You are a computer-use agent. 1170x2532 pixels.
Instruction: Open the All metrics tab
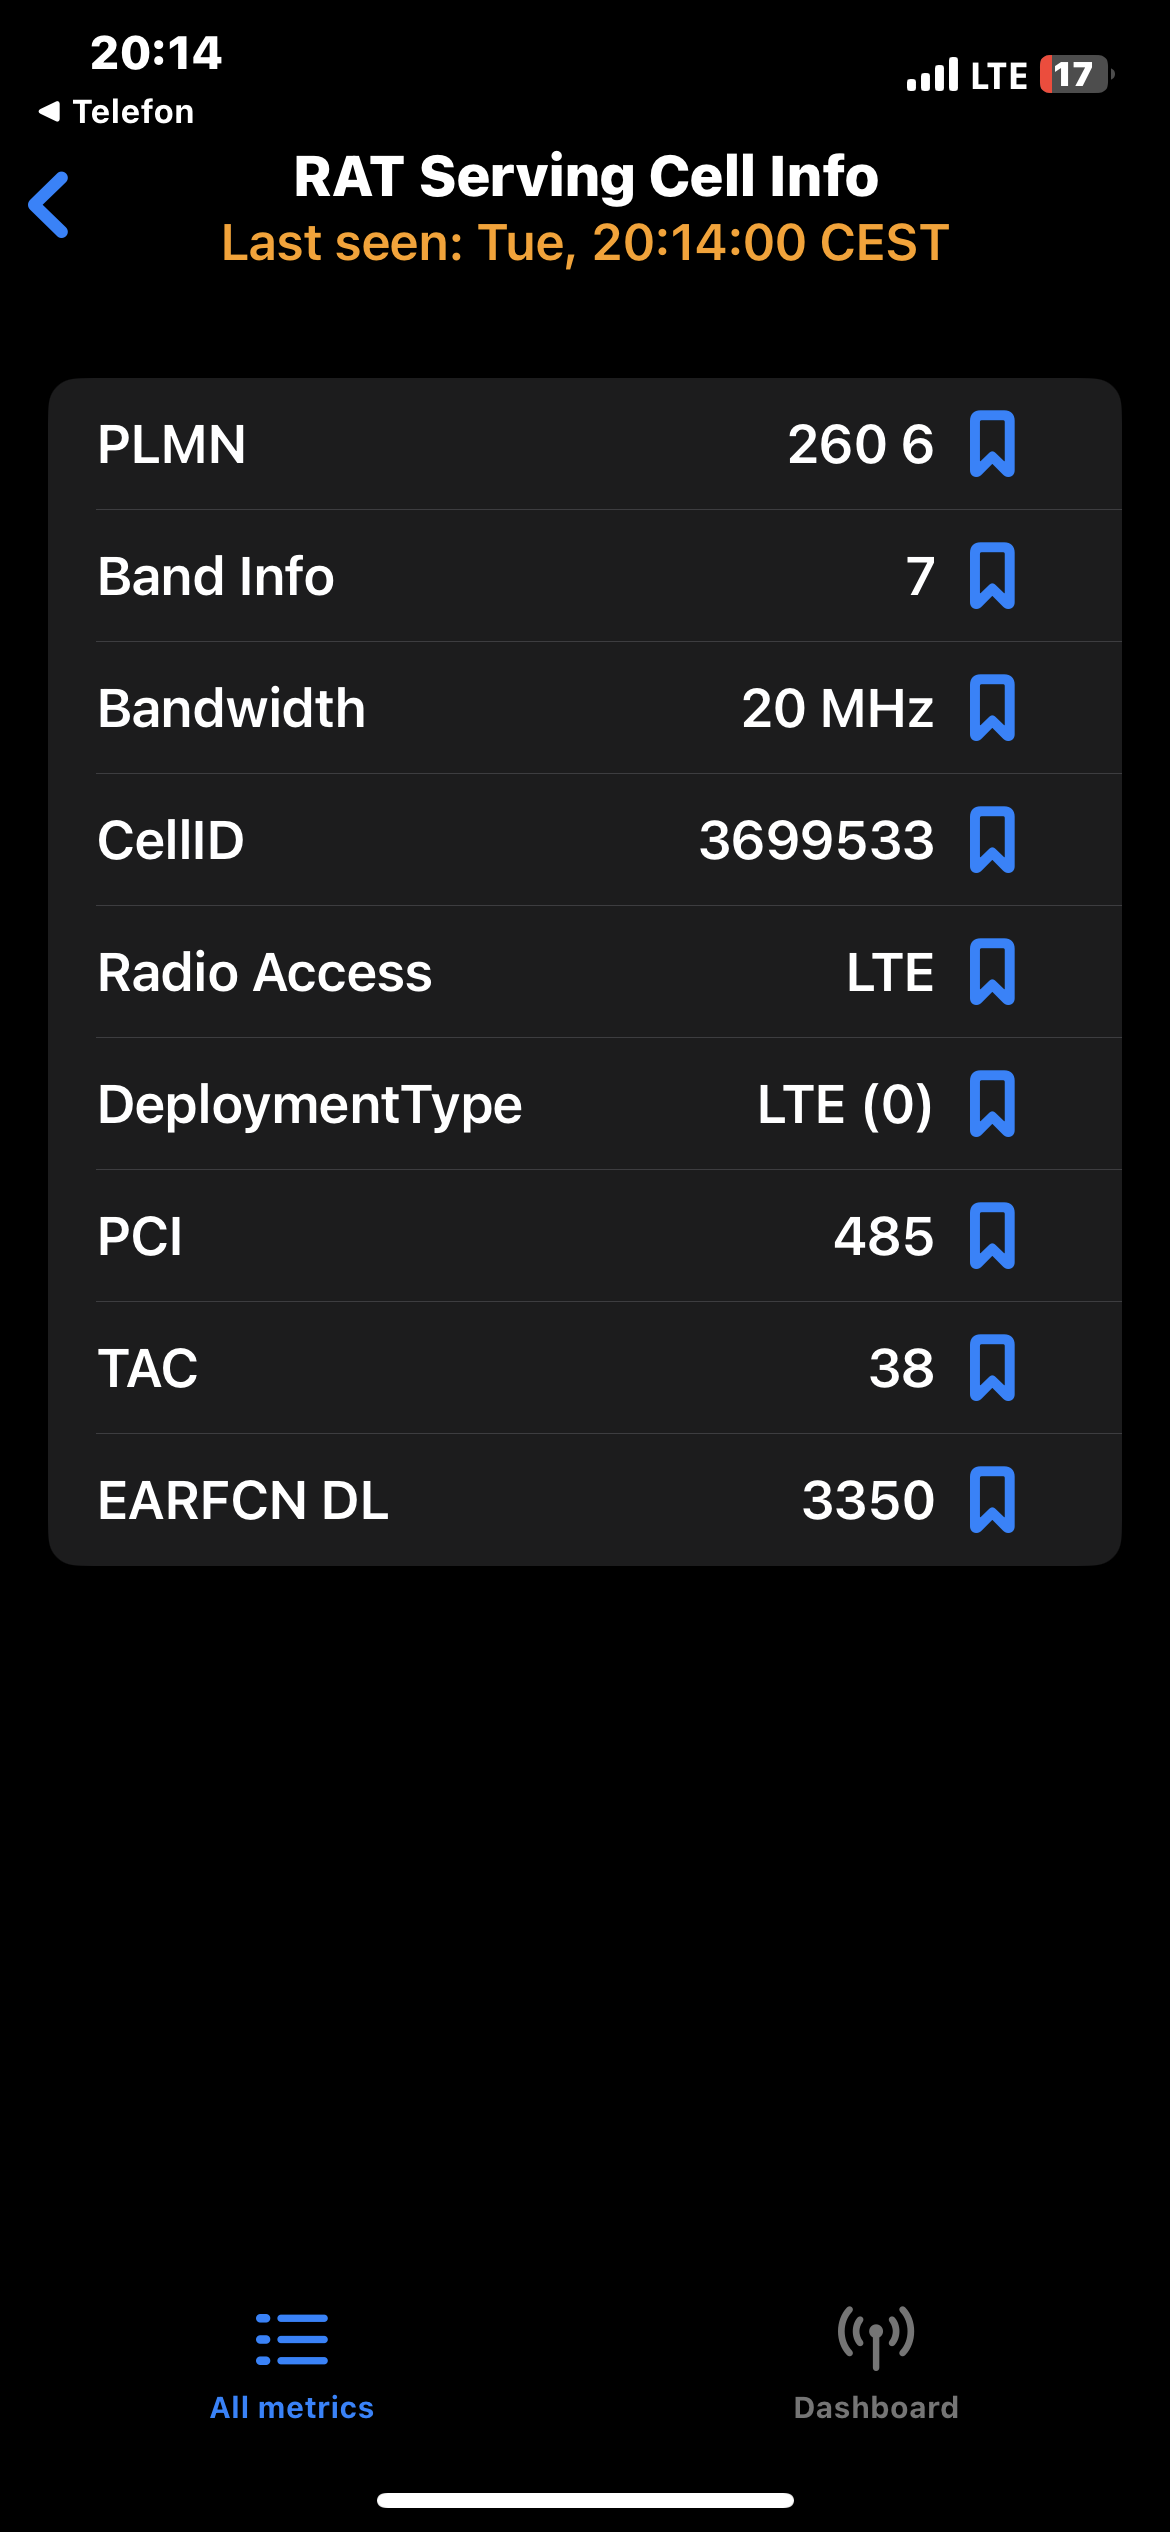click(291, 2365)
